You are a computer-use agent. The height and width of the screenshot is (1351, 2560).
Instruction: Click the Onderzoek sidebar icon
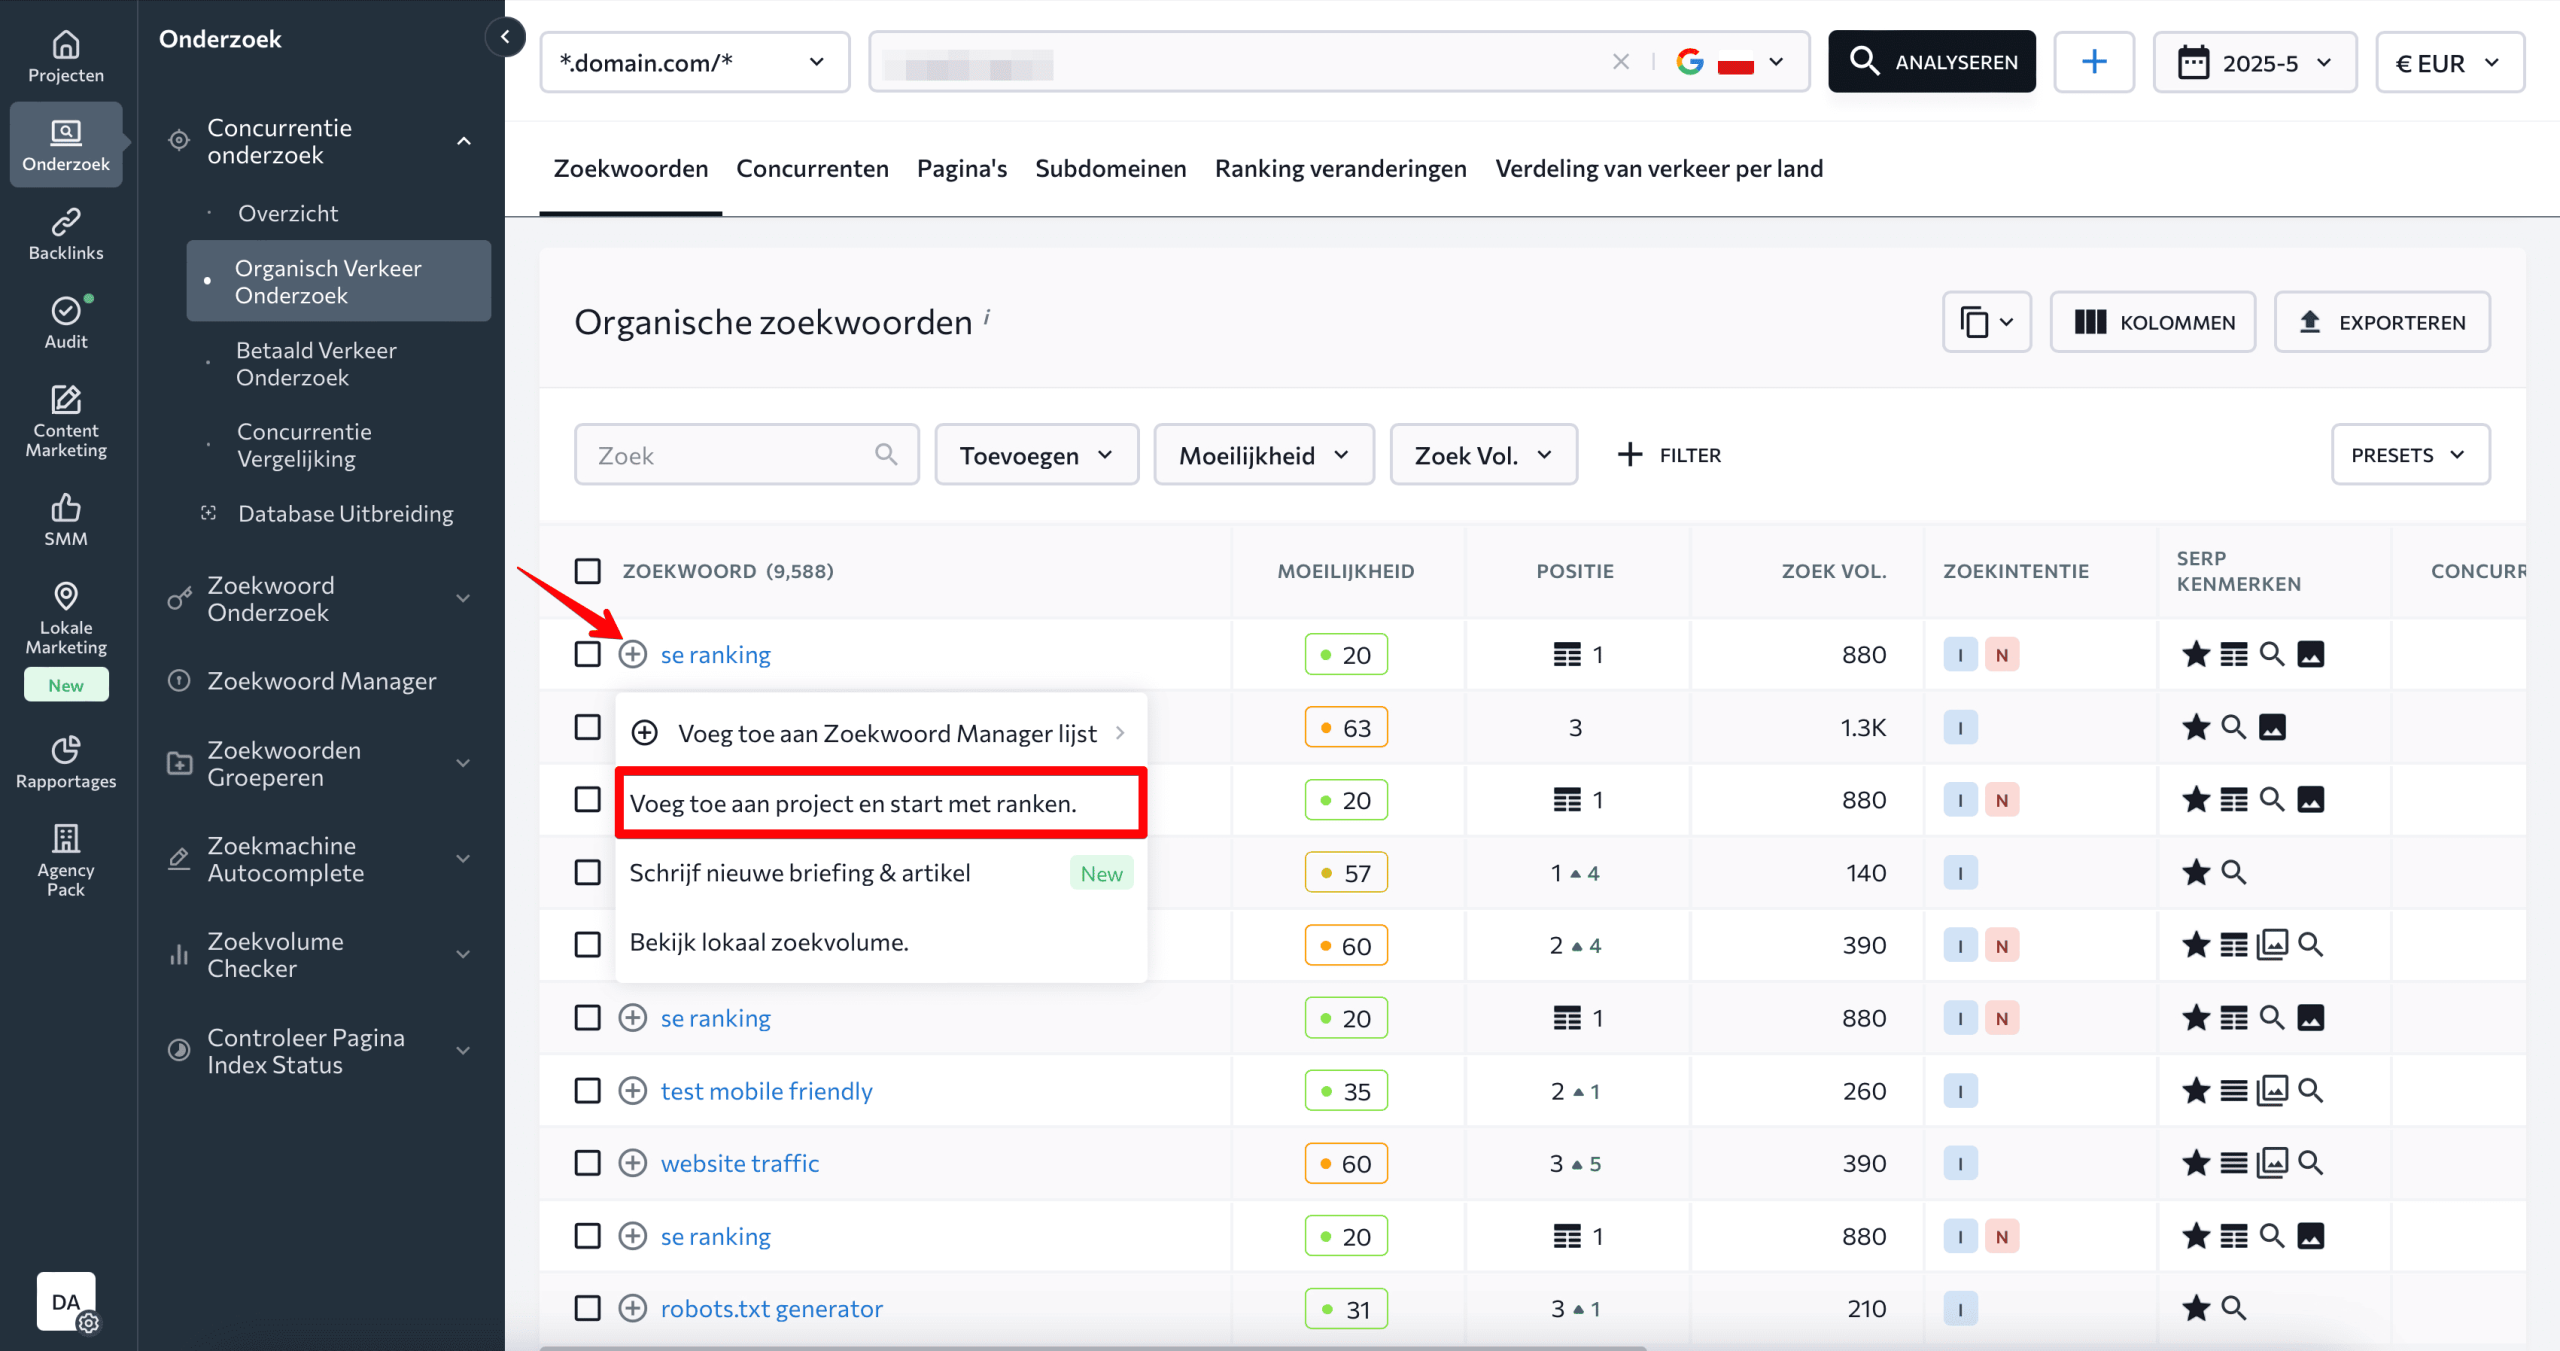[66, 144]
